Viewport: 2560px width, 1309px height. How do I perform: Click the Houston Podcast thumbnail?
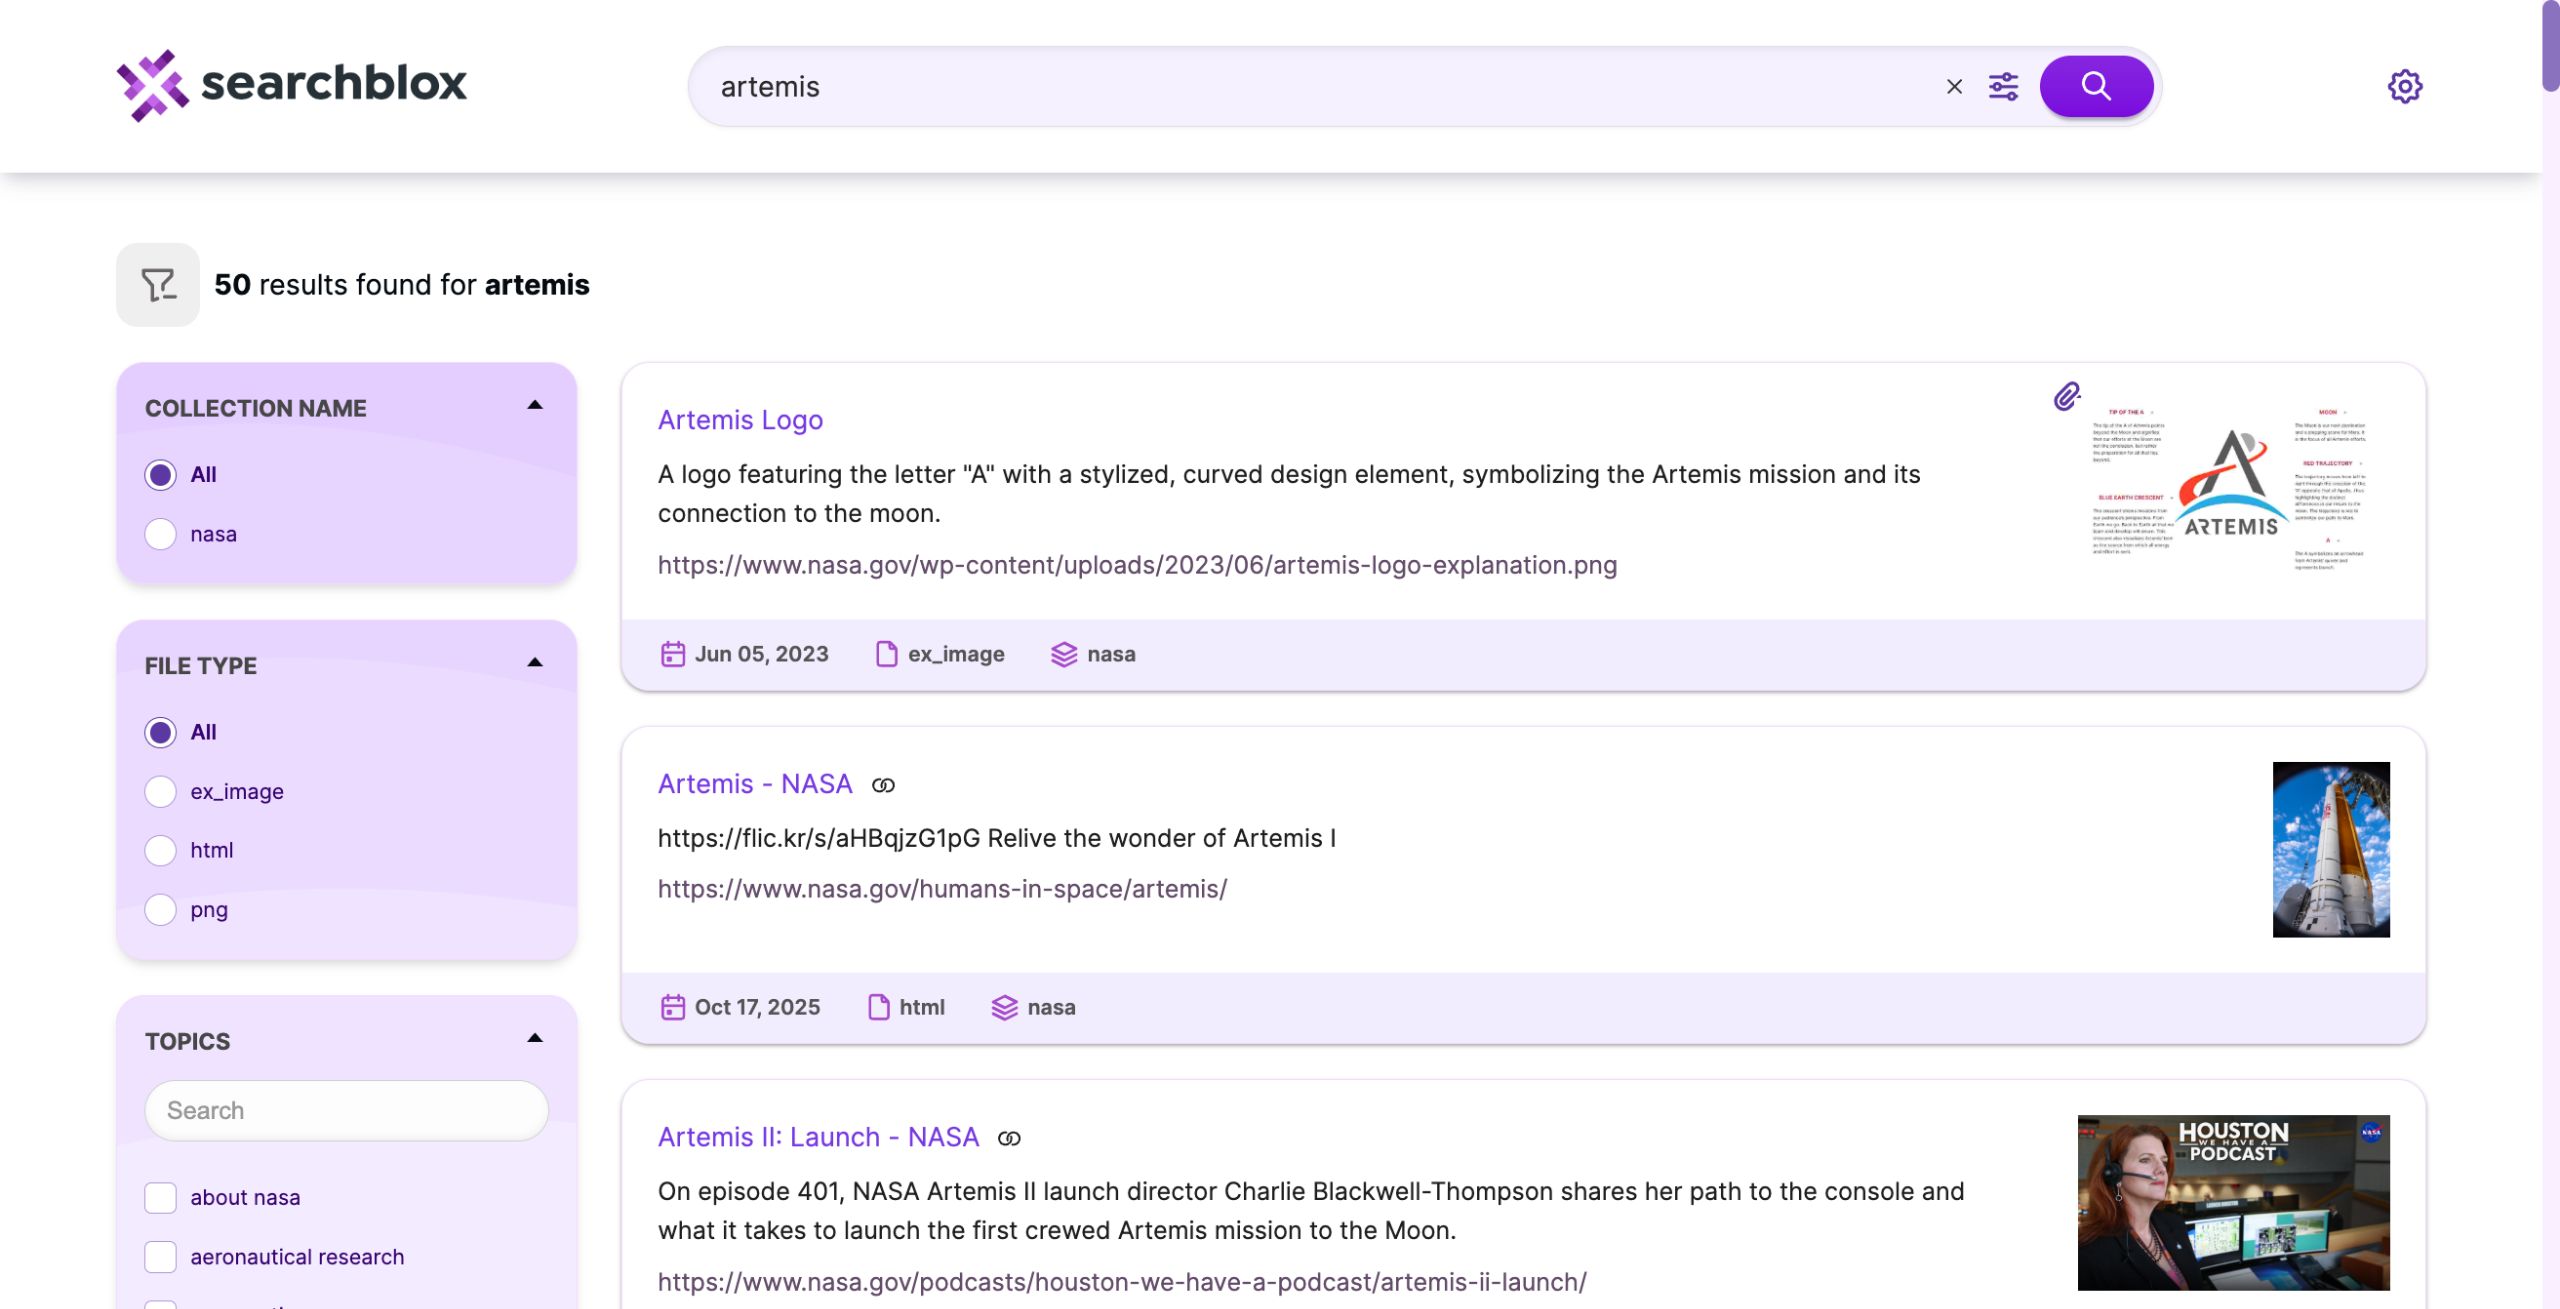(x=2232, y=1202)
